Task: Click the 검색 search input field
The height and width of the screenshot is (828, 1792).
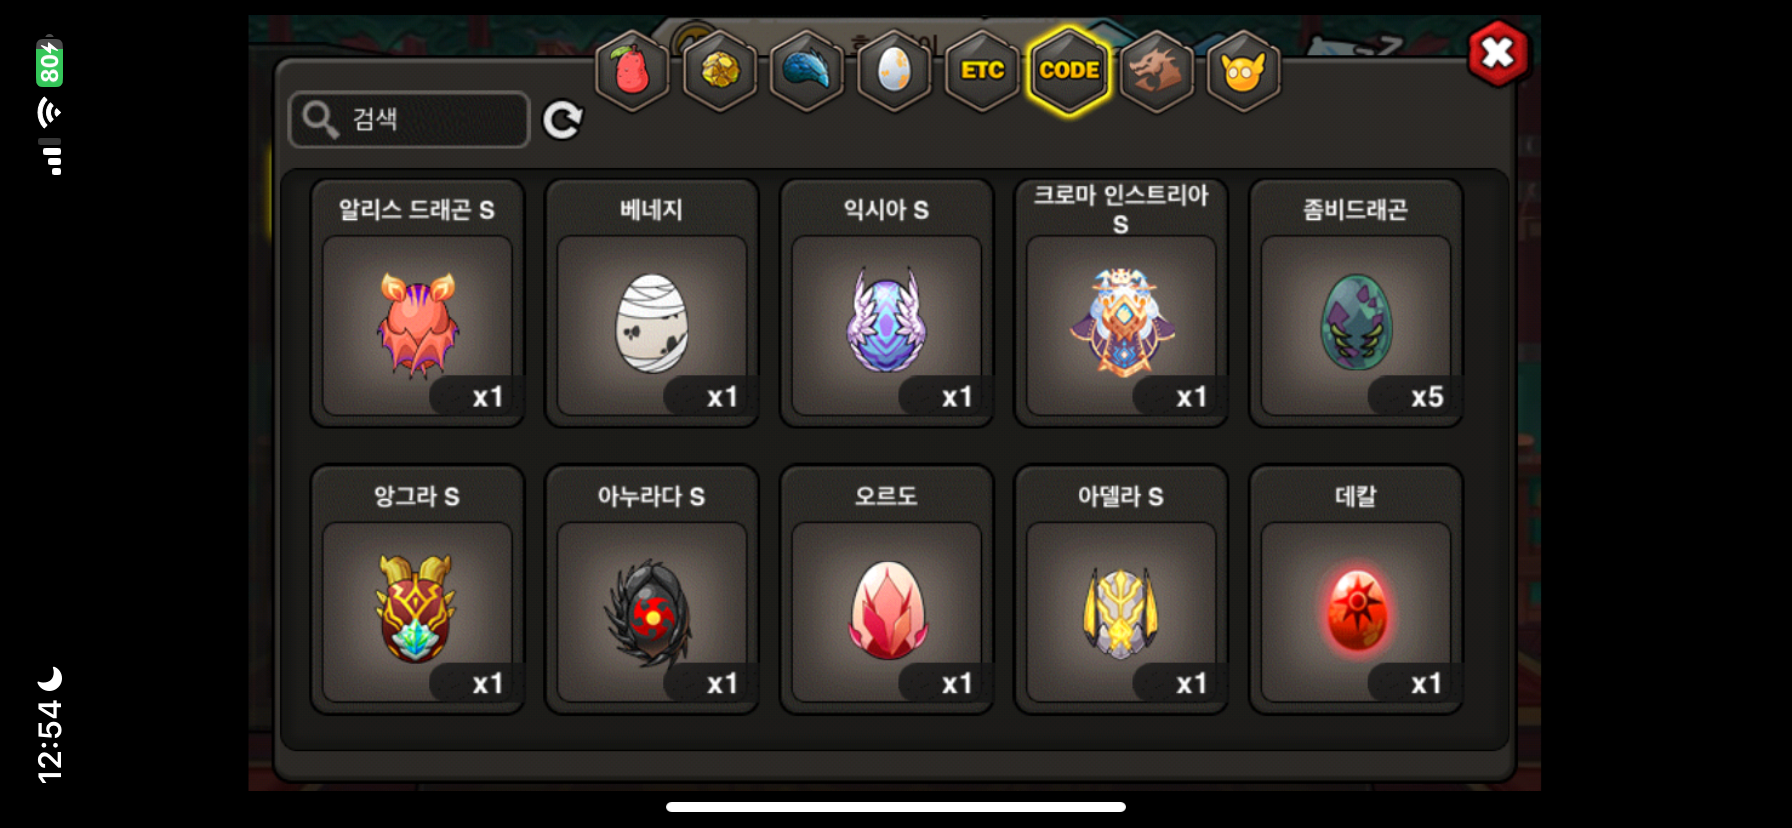Action: coord(409,120)
